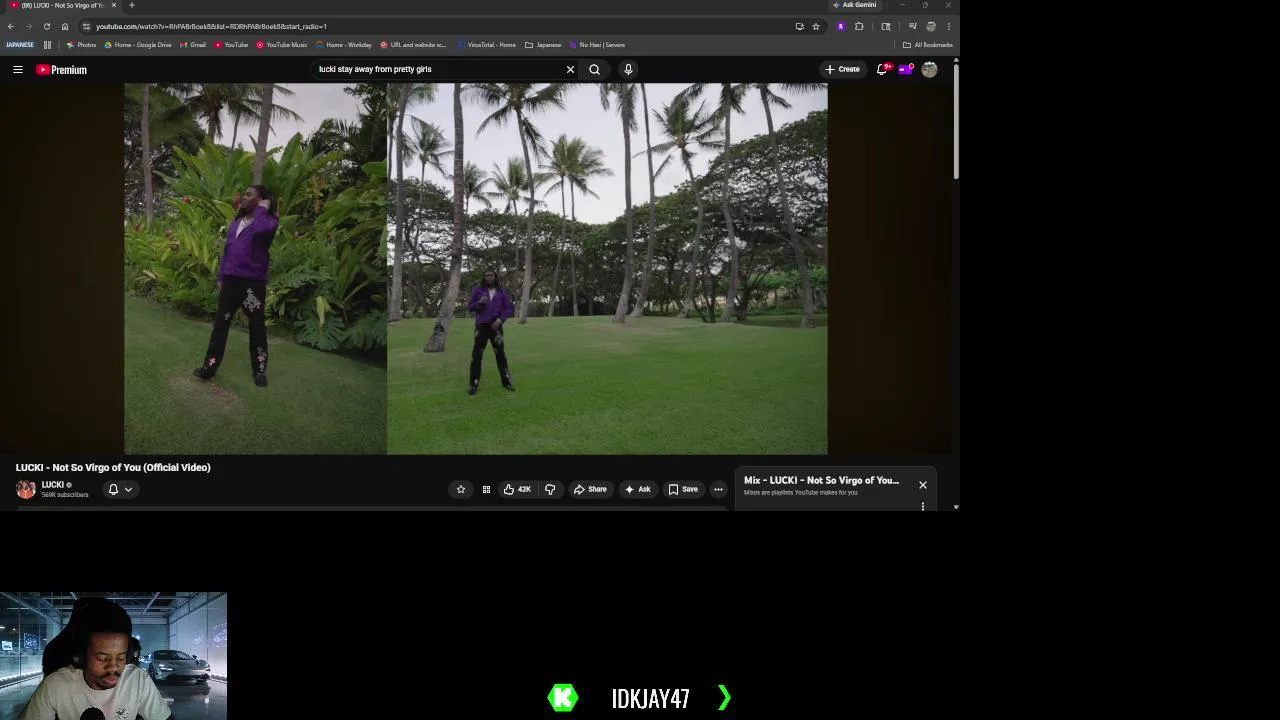Open the Gmail bookmark
The height and width of the screenshot is (720, 1280).
tap(193, 45)
